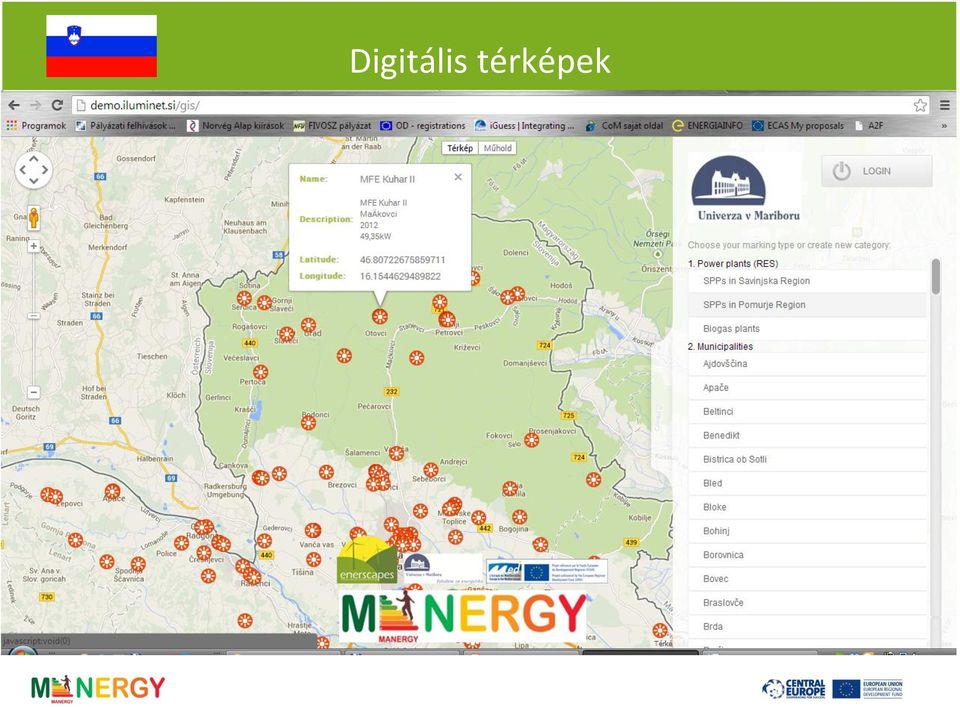Click the Univerza v Mariboru logo
Viewport: 960px width, 707px height.
(x=748, y=188)
